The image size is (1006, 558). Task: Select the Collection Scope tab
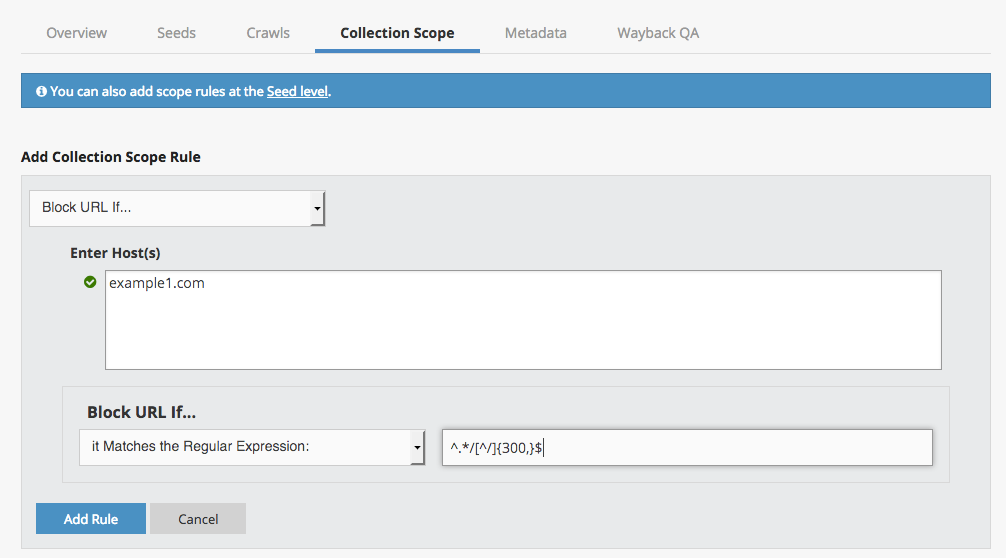(397, 33)
